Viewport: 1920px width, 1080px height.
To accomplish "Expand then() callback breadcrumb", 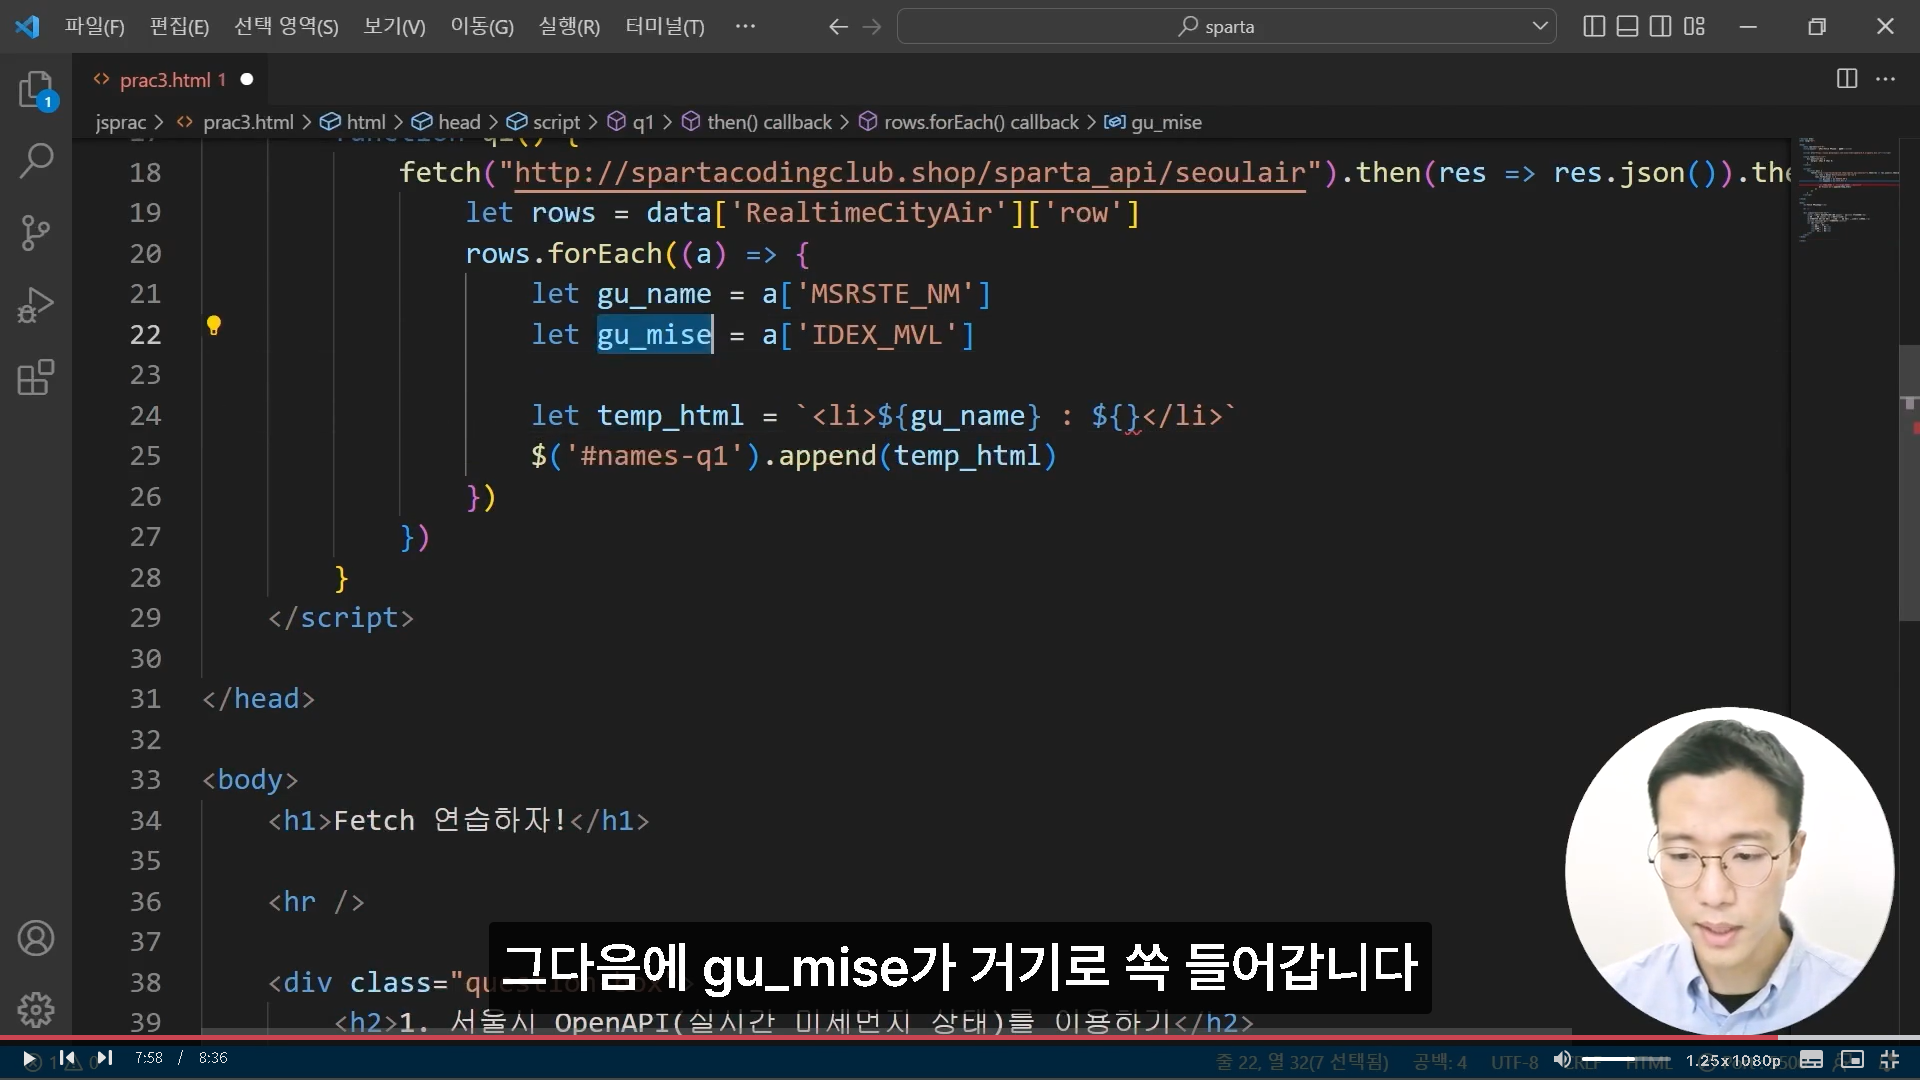I will [x=757, y=122].
